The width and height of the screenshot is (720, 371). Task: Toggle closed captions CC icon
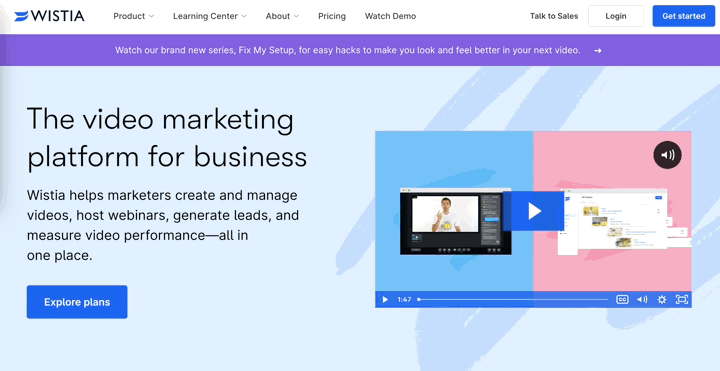point(622,299)
